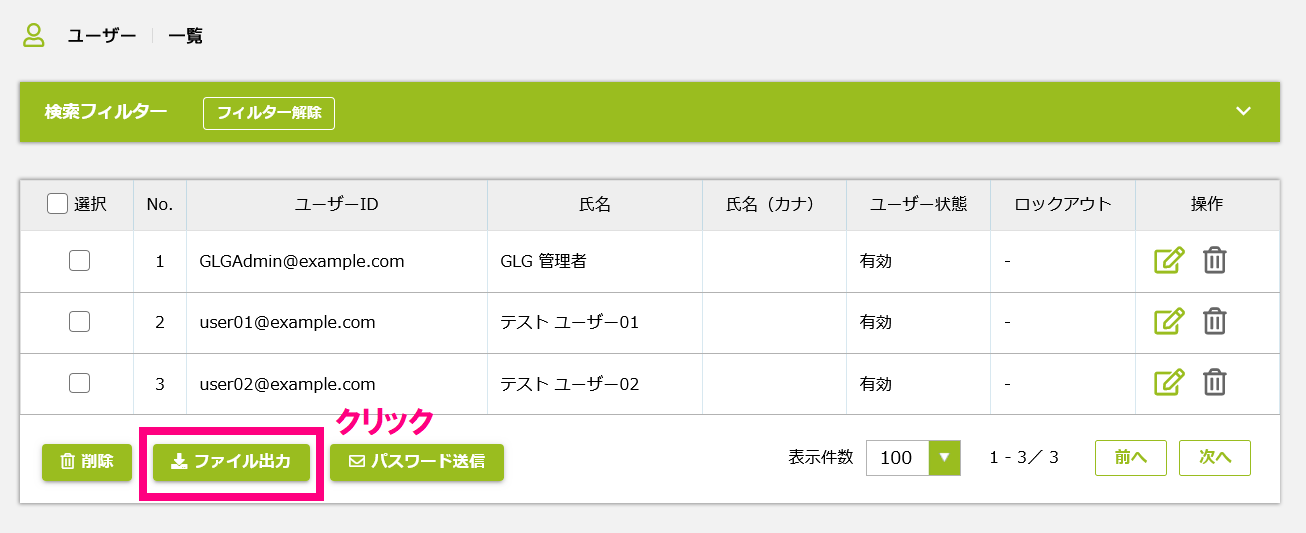Image resolution: width=1306 pixels, height=533 pixels.
Task: Click the フィルター解除 button
Action: (269, 113)
